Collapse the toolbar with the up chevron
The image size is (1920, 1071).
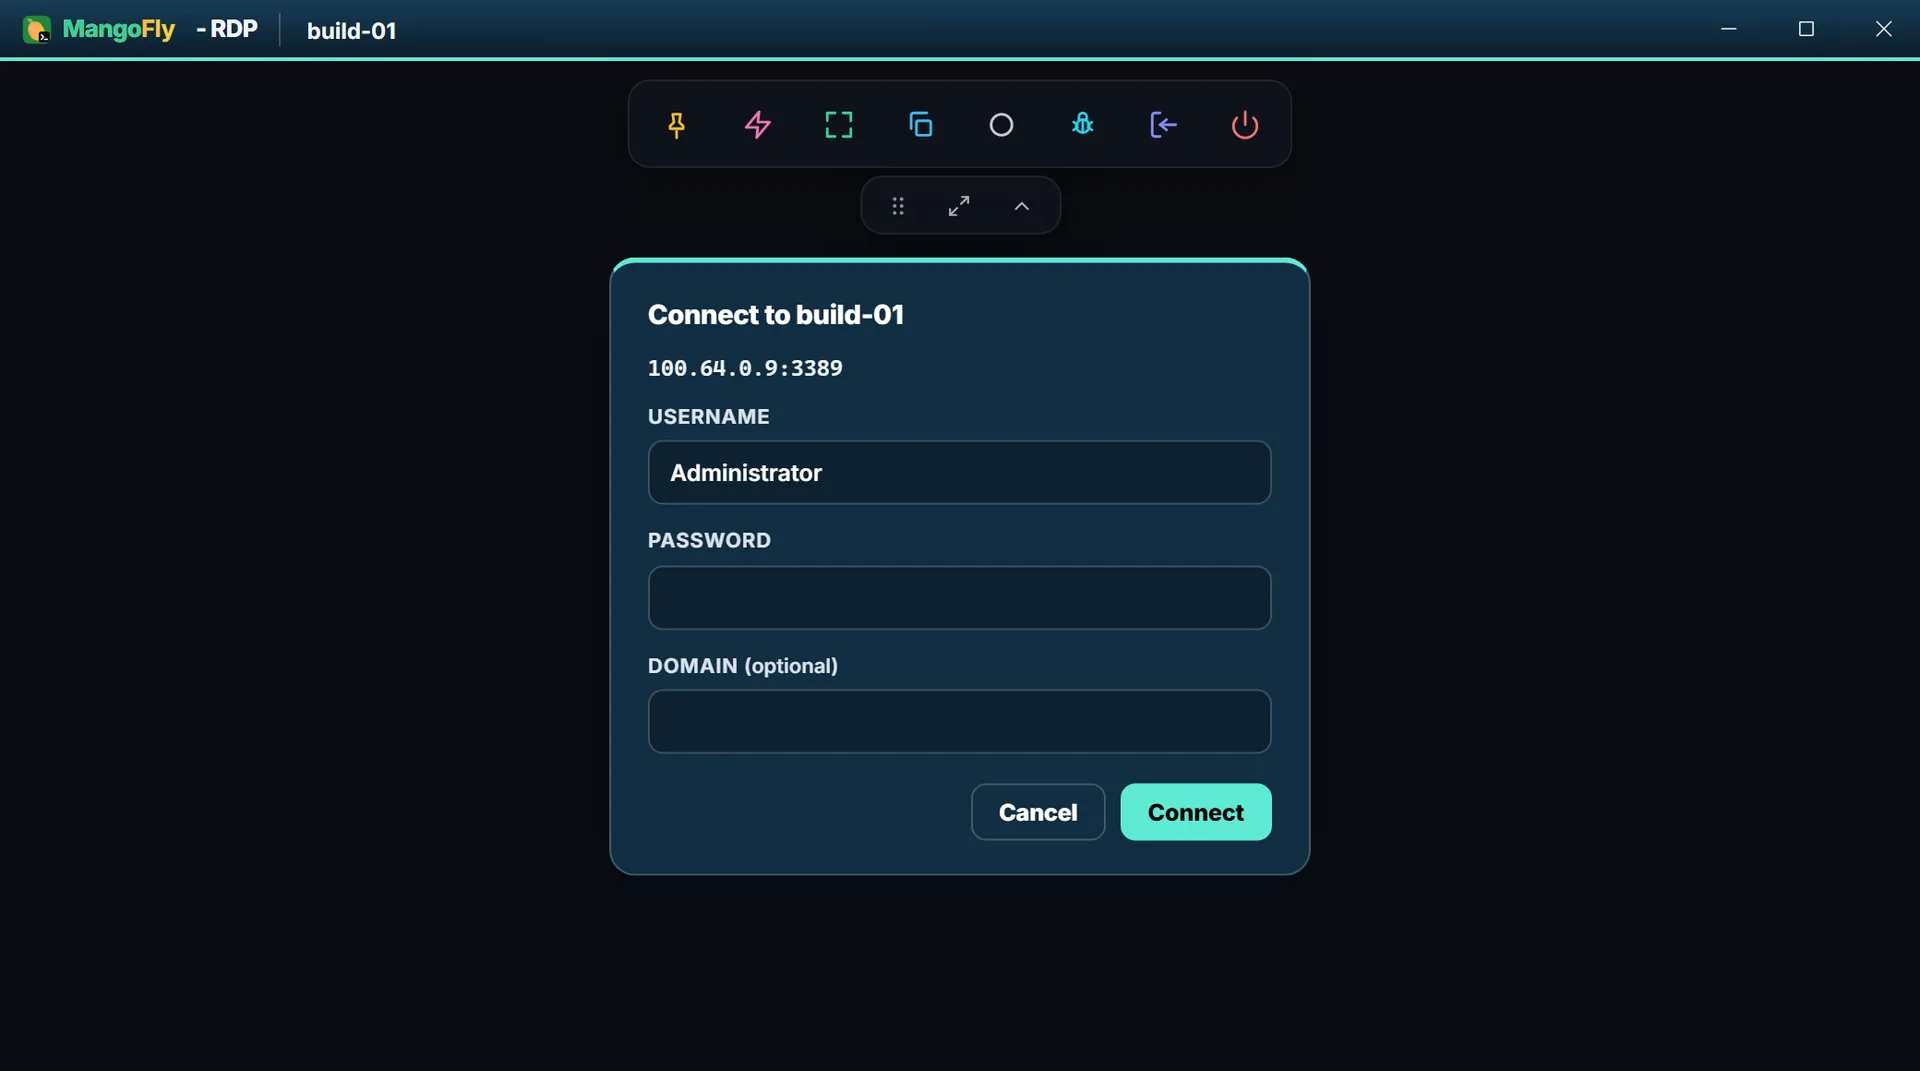pyautogui.click(x=1022, y=206)
